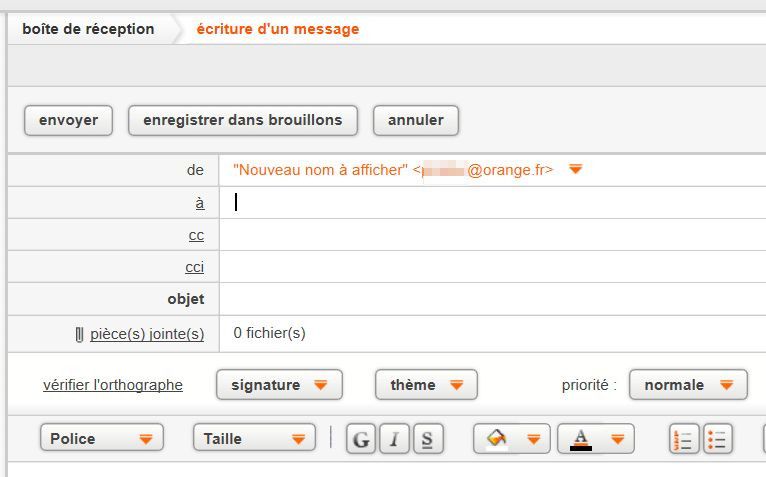Open the Taille font size dropdown

tap(254, 439)
